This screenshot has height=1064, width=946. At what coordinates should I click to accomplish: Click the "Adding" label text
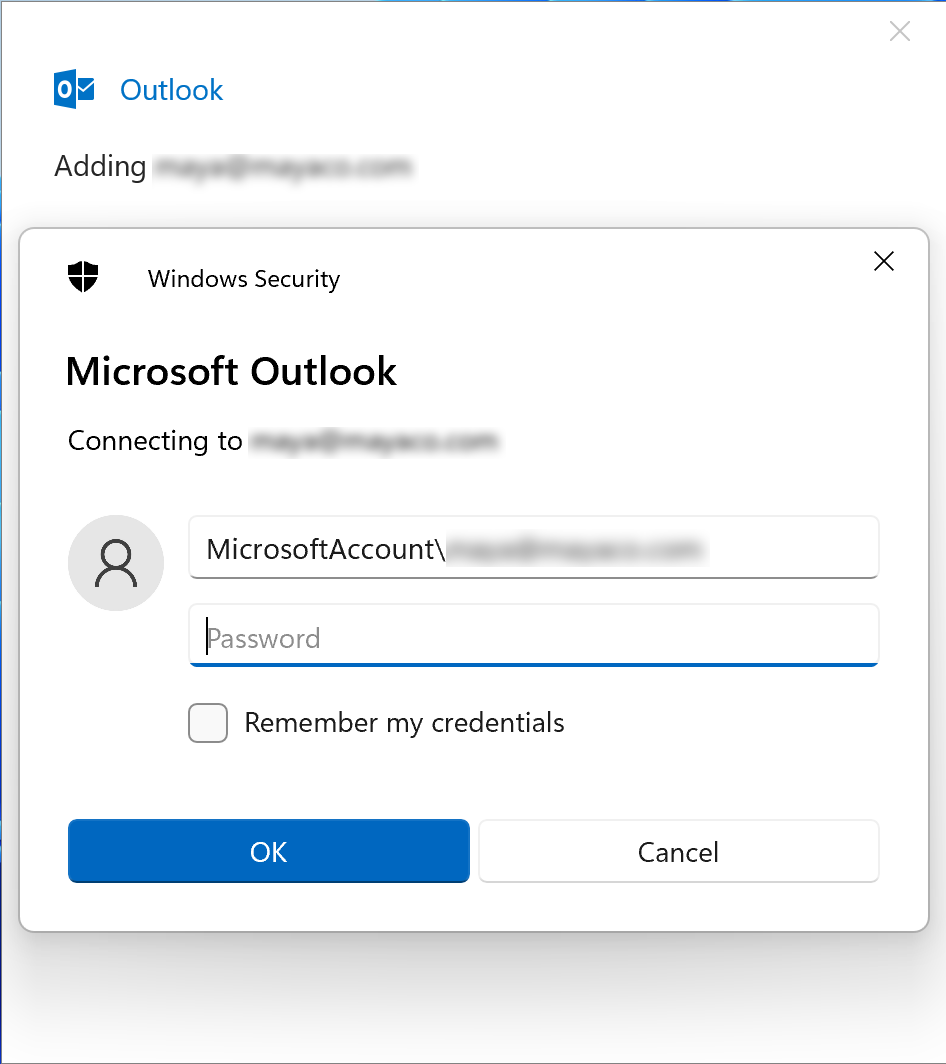coord(100,167)
